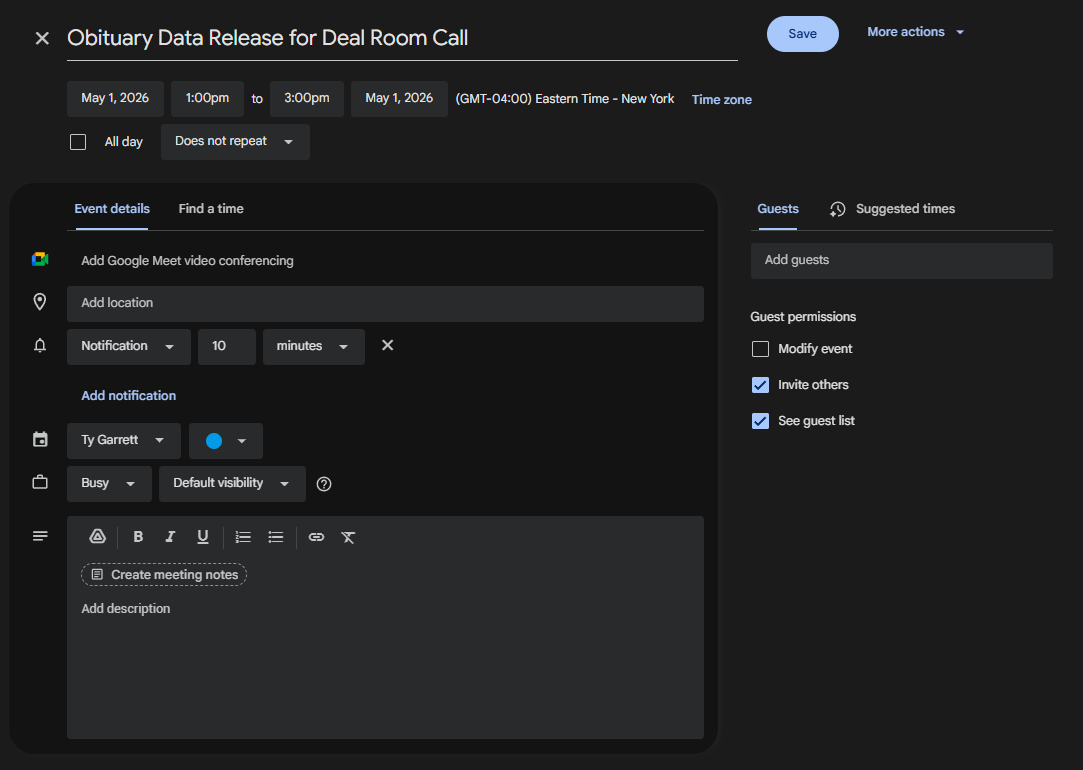The height and width of the screenshot is (770, 1083).
Task: Click the Add guests field
Action: tap(901, 260)
